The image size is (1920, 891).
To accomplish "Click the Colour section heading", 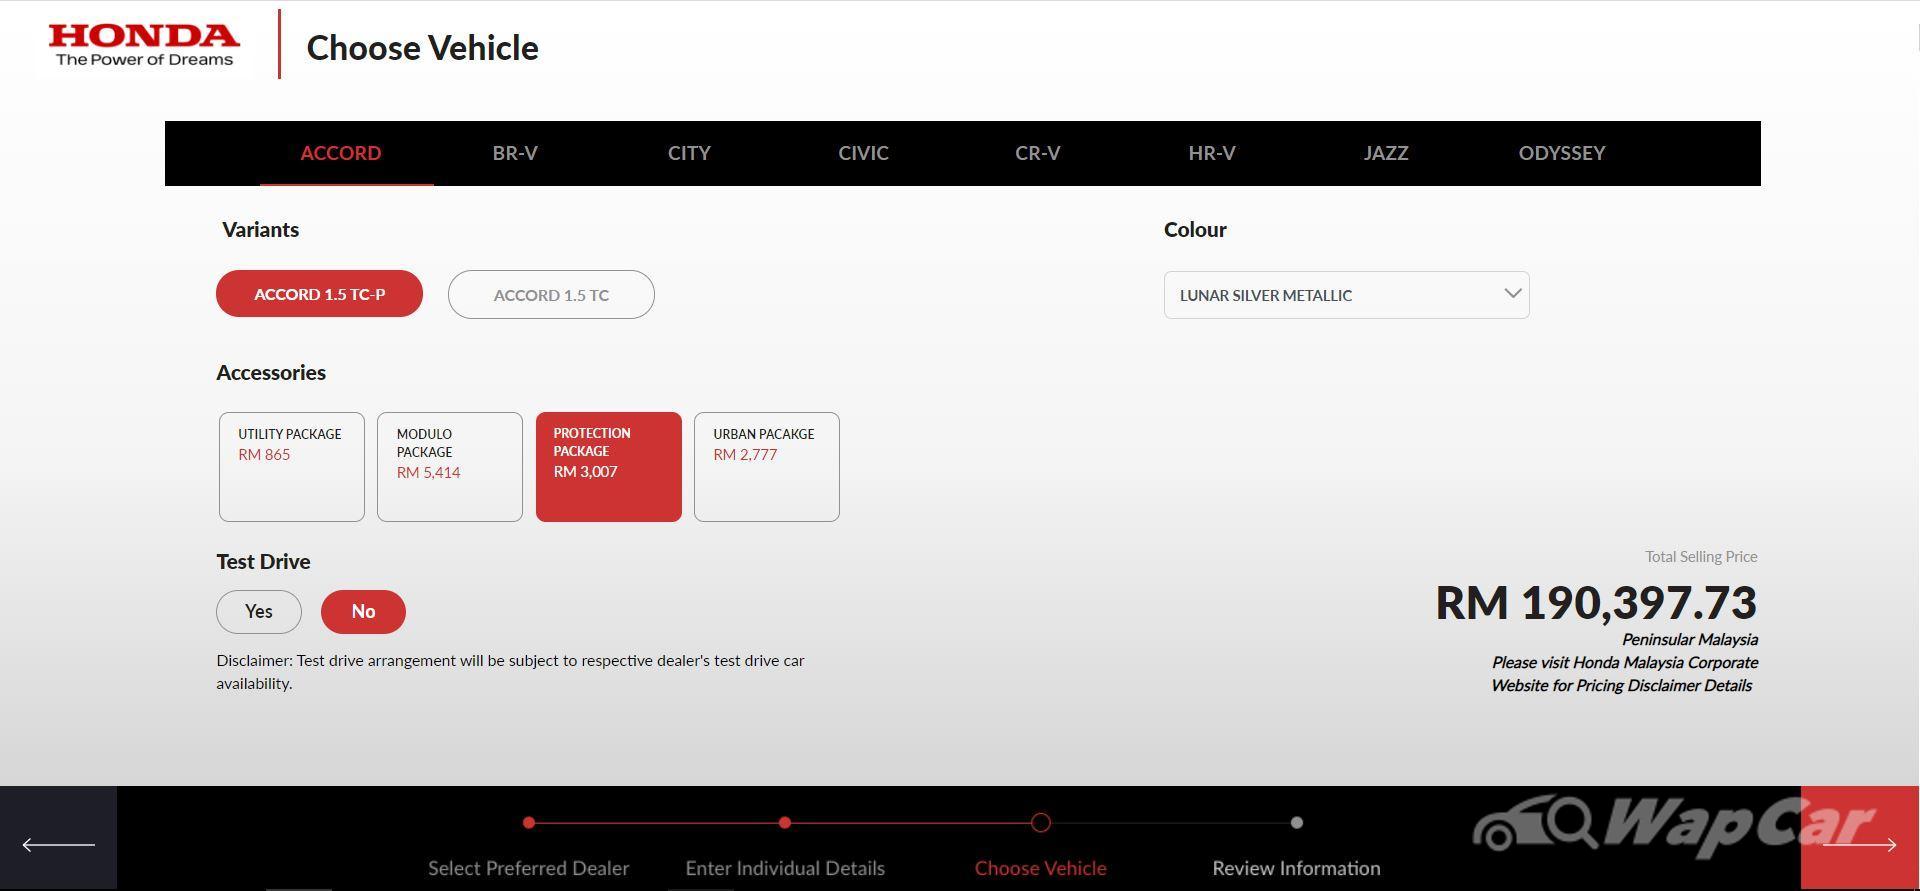I will coord(1195,230).
